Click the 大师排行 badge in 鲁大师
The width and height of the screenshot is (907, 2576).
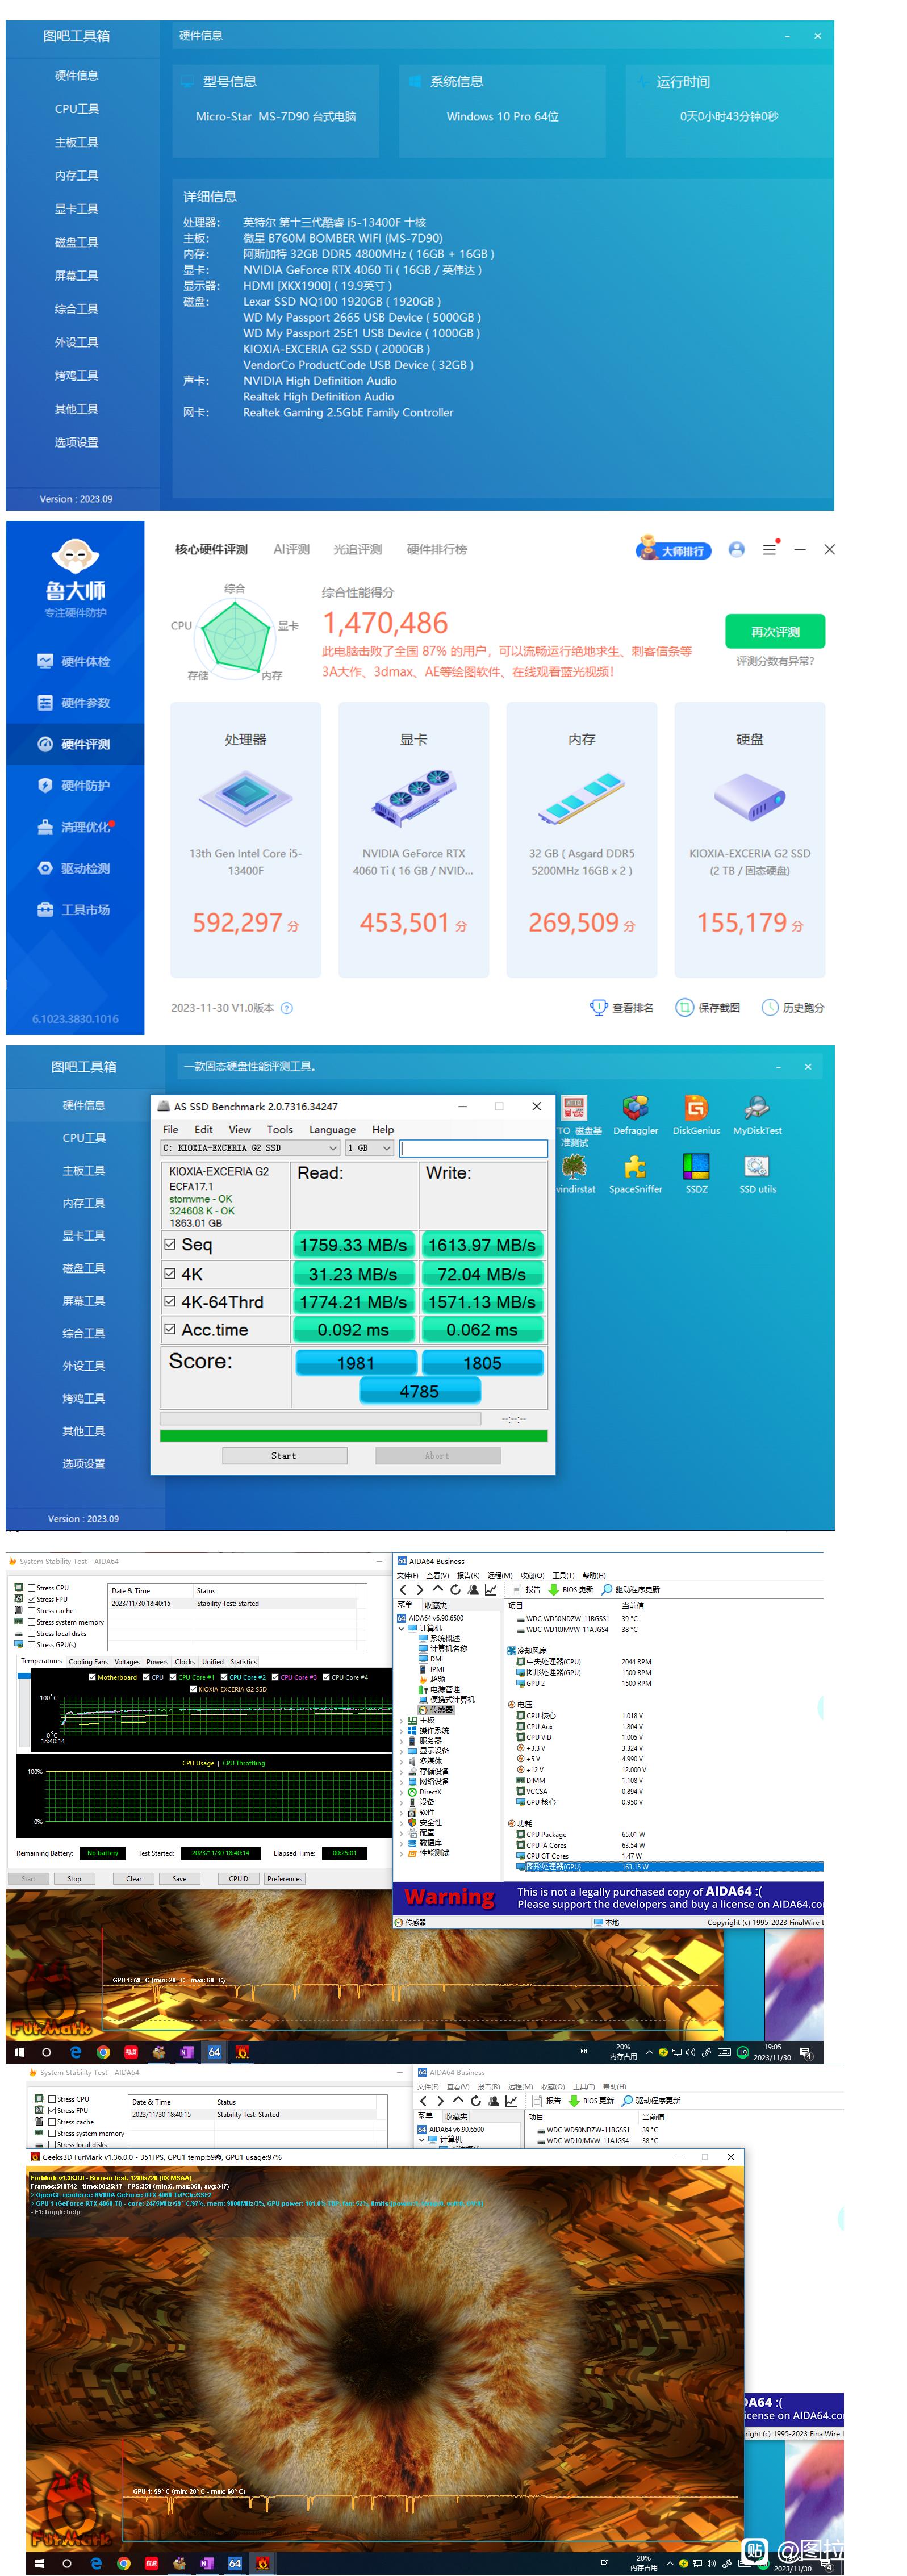(x=673, y=550)
